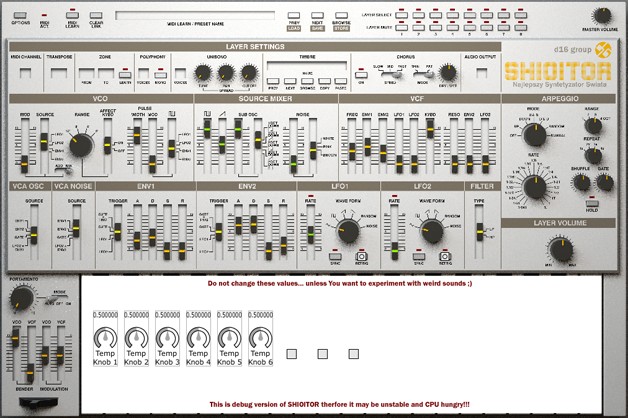Click the Chorus MODE switch
This screenshot has width=628, height=418.
(423, 74)
